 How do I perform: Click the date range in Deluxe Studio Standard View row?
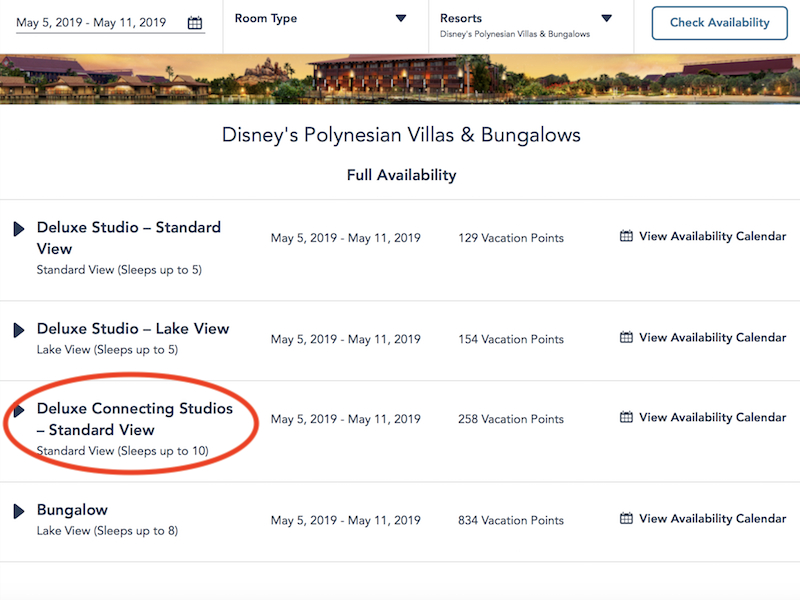(x=345, y=238)
